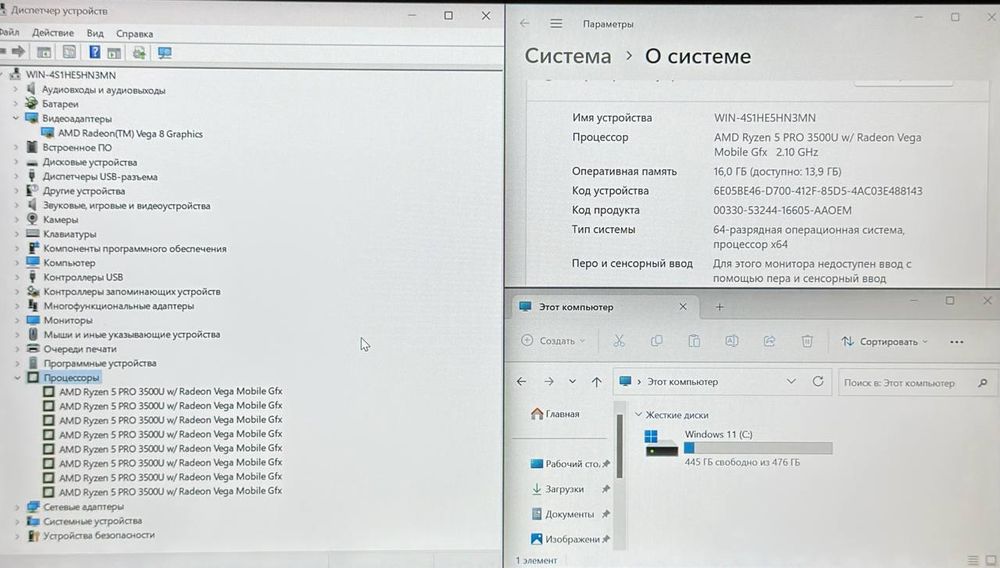The height and width of the screenshot is (568, 1000).
Task: Expand the Сетевые адаптеры node
Action: (x=17, y=507)
